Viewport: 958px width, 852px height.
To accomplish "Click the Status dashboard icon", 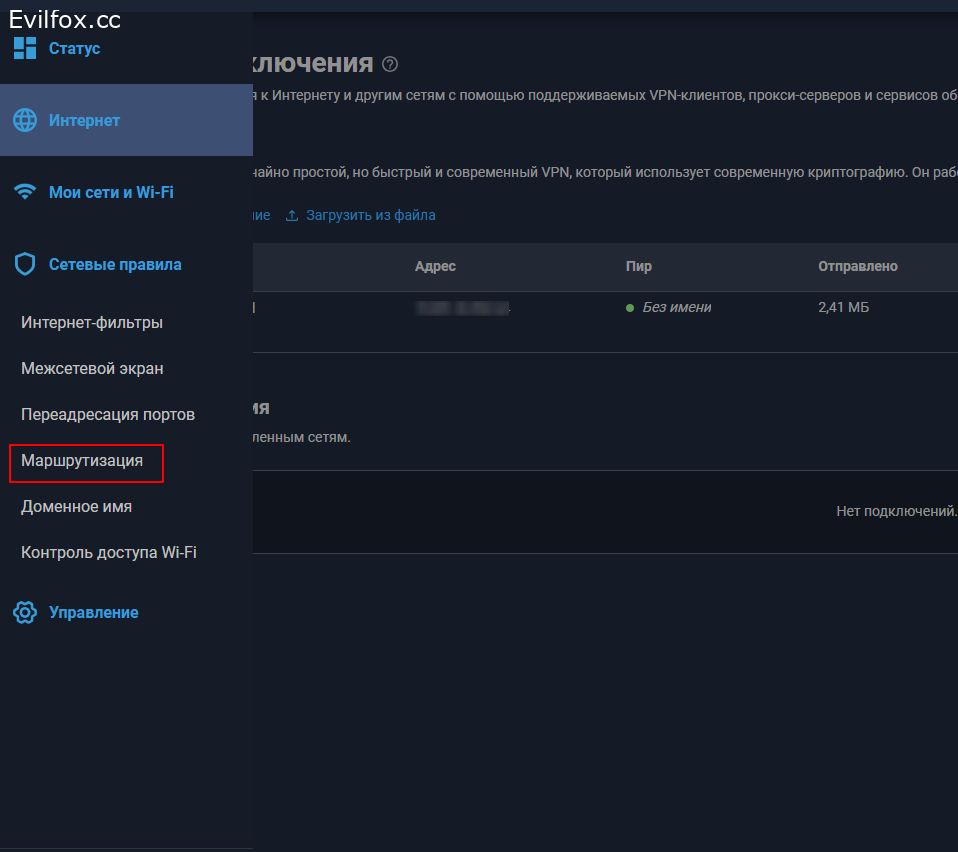I will 25,48.
